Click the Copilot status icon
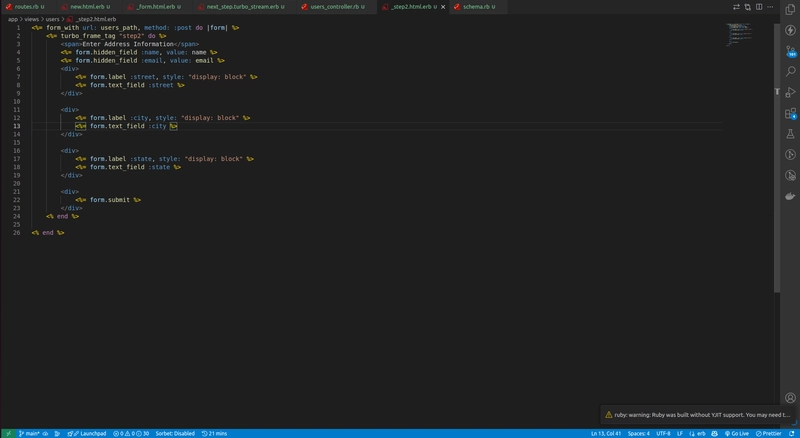Screen dimensions: 800x438 click(x=714, y=433)
